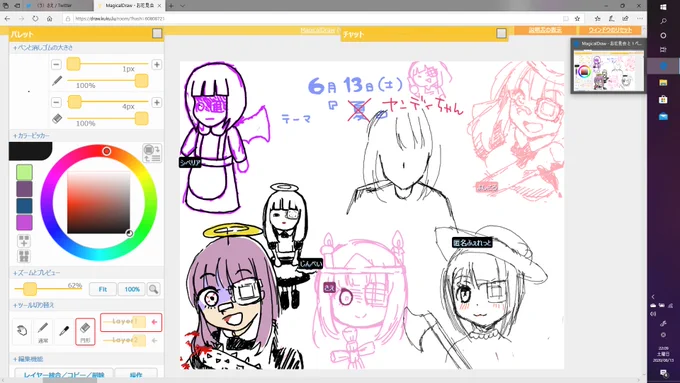Collapse the ズームとプレビュー section
Viewport: 680px width, 383px height.
pos(37,273)
